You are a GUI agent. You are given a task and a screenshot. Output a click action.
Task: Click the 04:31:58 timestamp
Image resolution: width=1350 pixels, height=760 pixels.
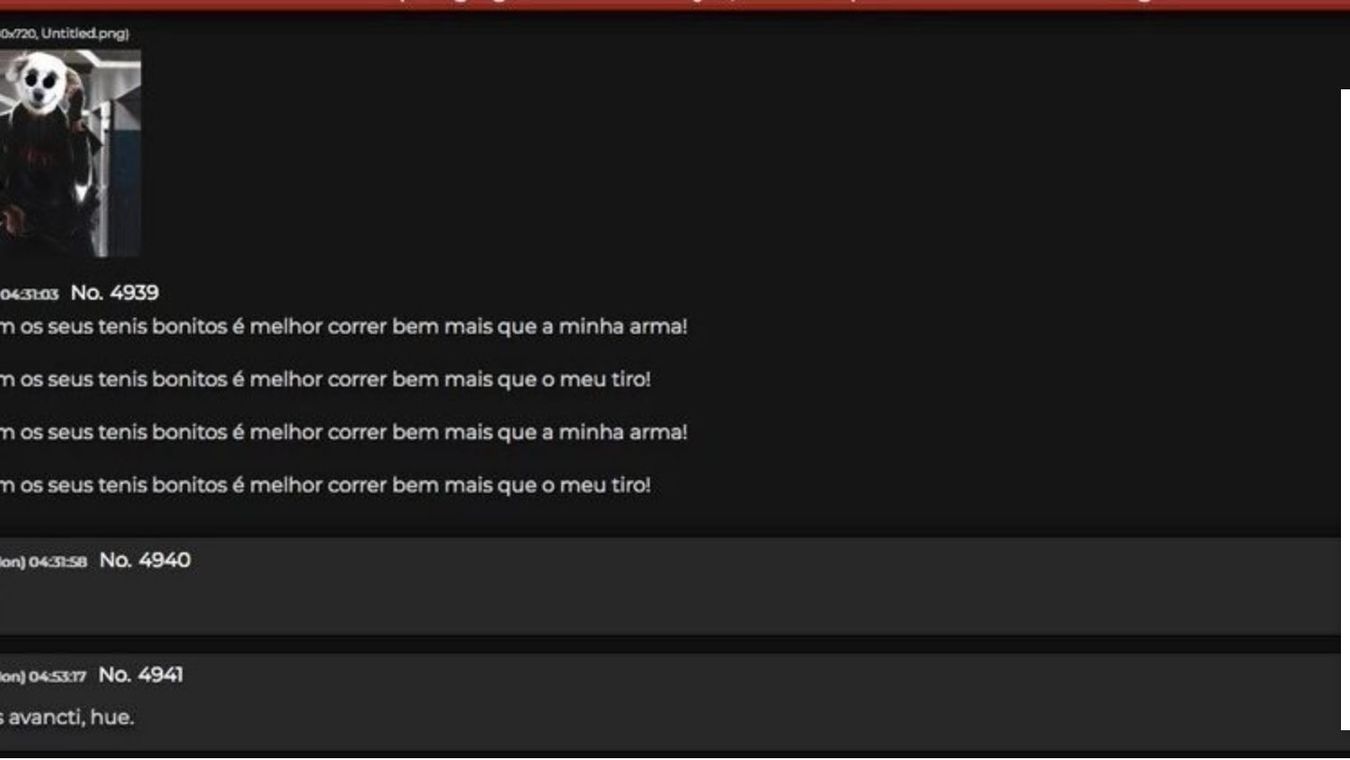coord(57,562)
